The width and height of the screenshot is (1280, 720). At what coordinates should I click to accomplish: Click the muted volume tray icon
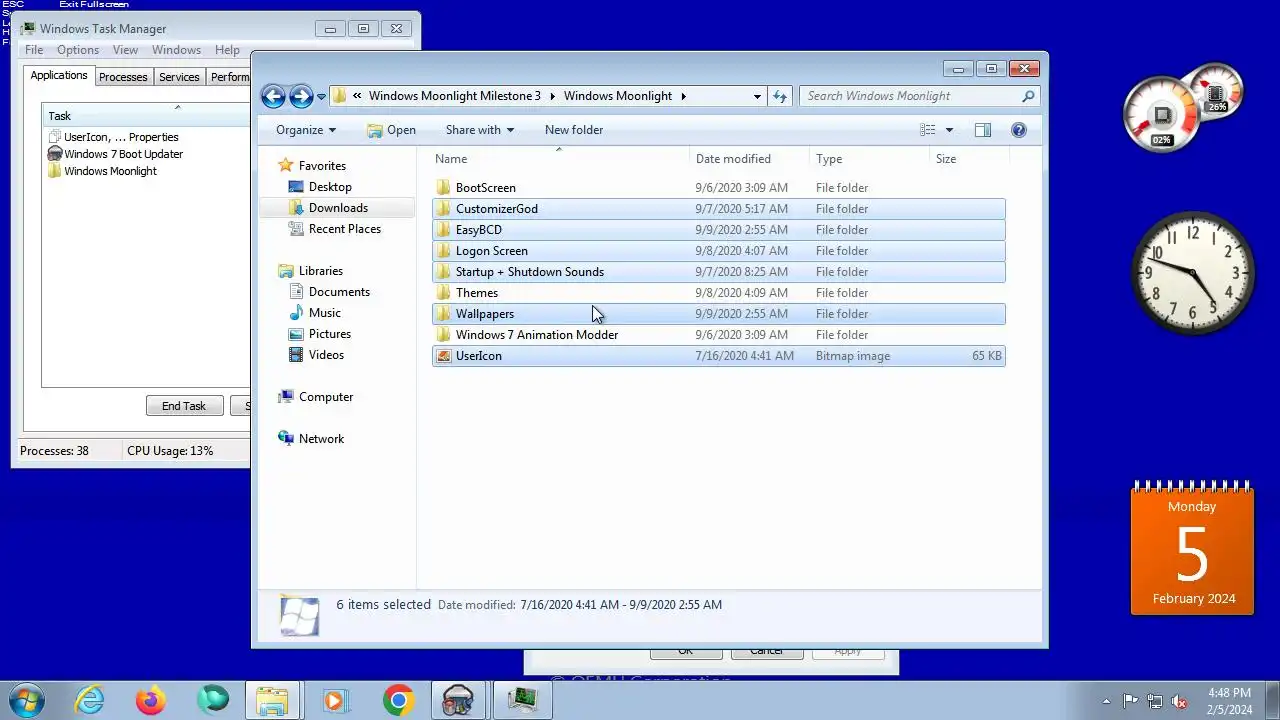click(1179, 701)
